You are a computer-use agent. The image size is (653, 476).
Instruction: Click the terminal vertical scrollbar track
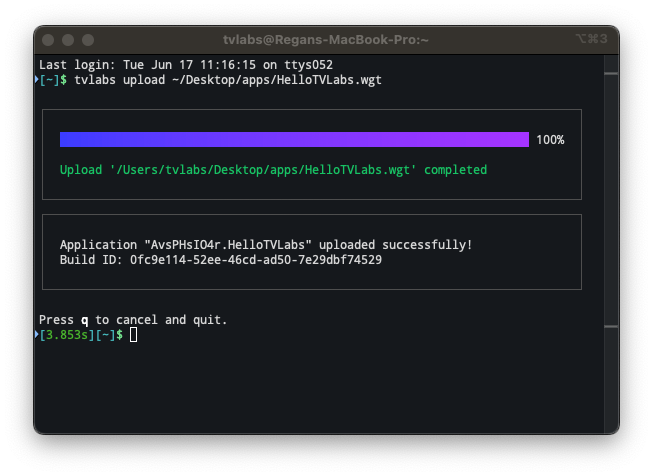[x=611, y=244]
